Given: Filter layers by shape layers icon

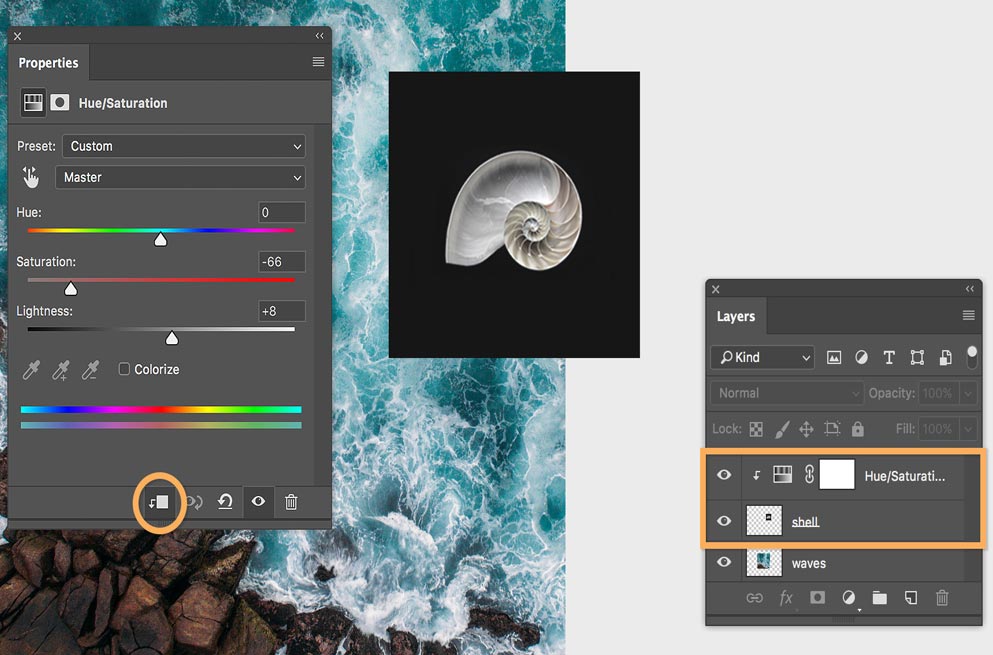Looking at the screenshot, I should pos(917,358).
